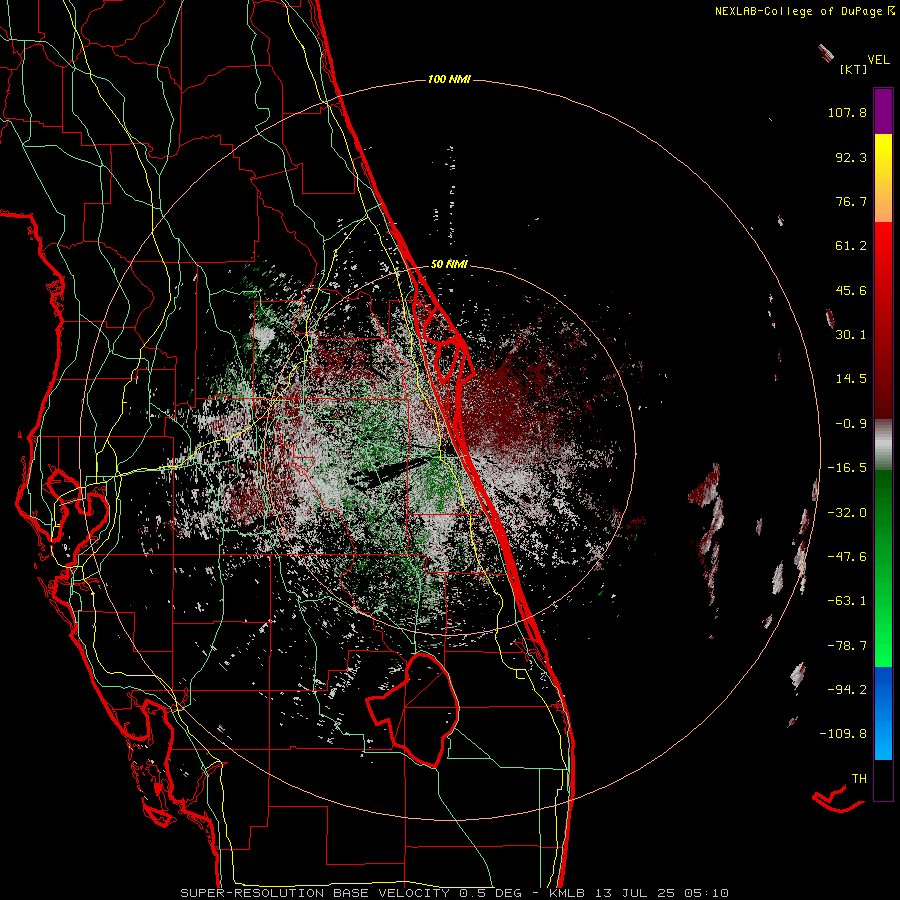Select the 100 NMI range ring label
Screen dimensions: 900x900
click(x=449, y=79)
